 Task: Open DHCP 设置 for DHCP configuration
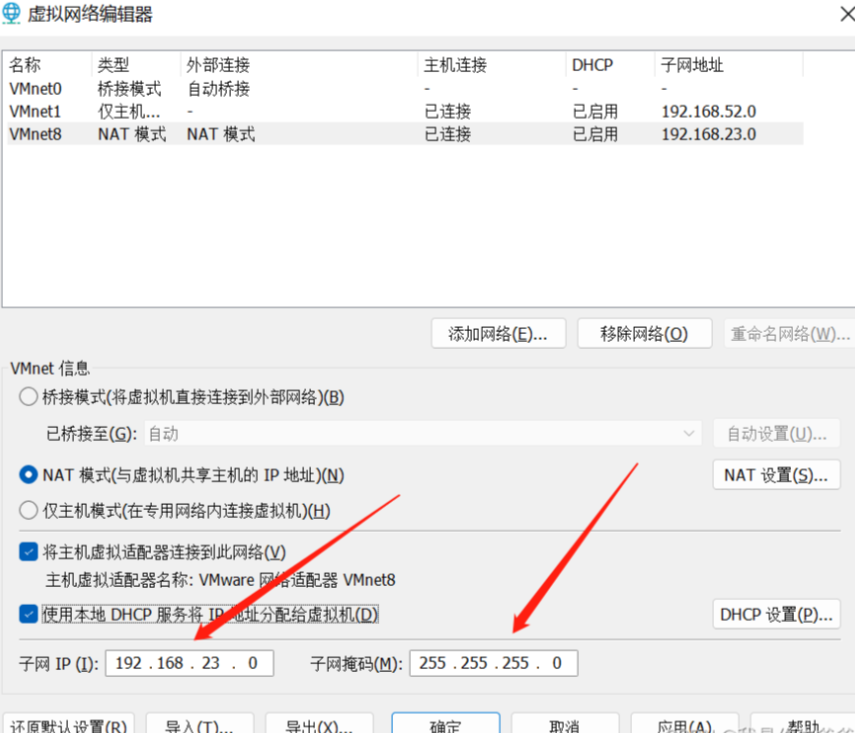(776, 614)
